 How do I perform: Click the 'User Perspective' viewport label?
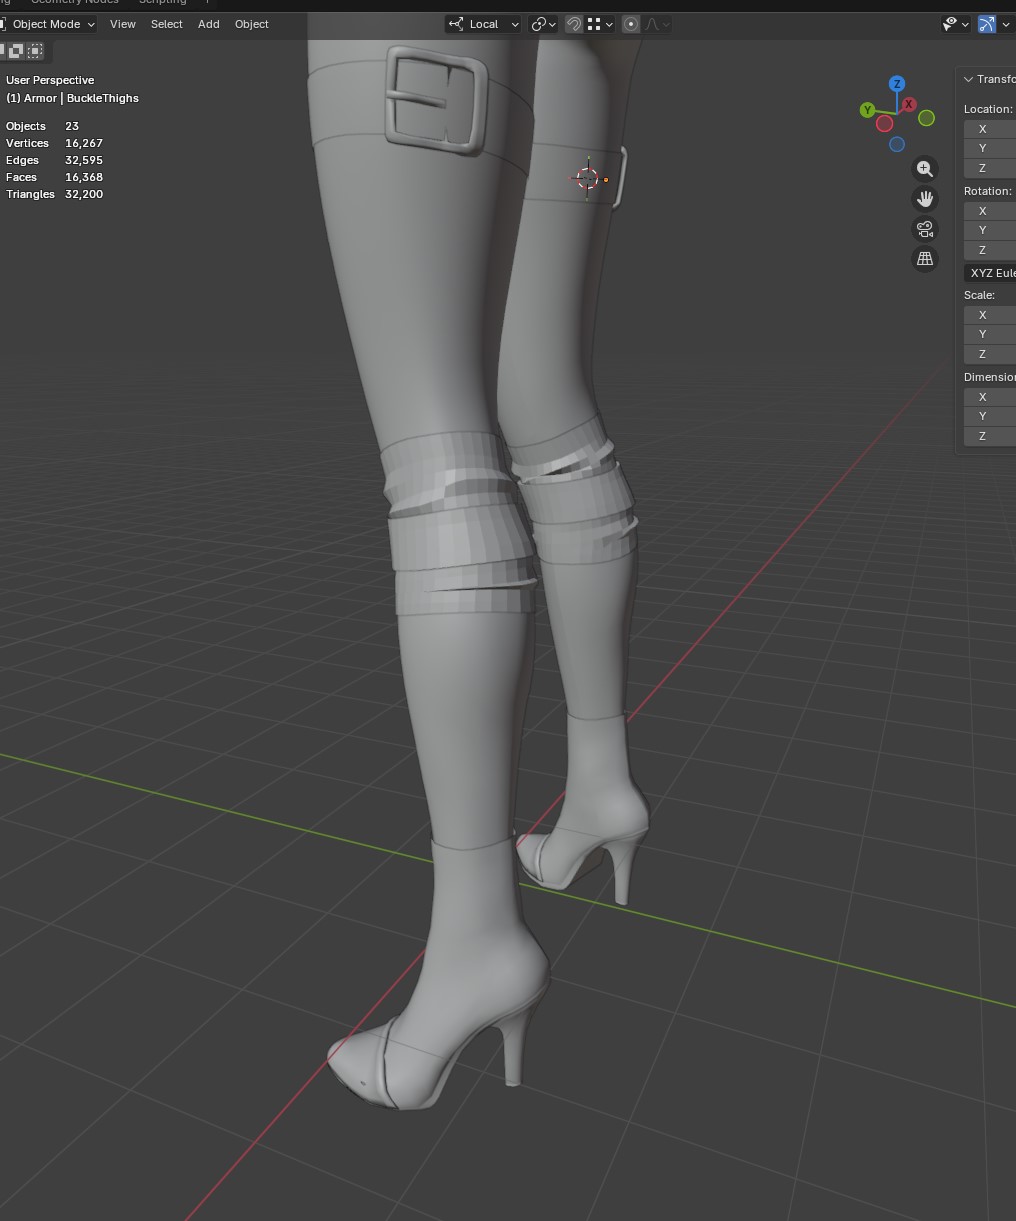coord(50,80)
